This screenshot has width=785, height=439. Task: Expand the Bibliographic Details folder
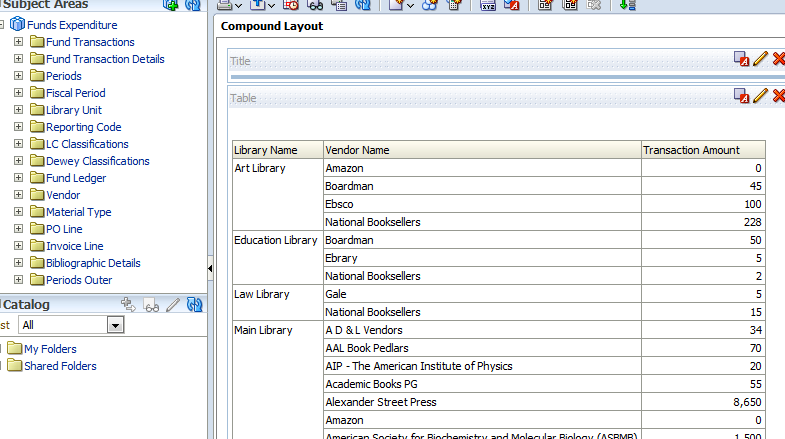[18, 263]
